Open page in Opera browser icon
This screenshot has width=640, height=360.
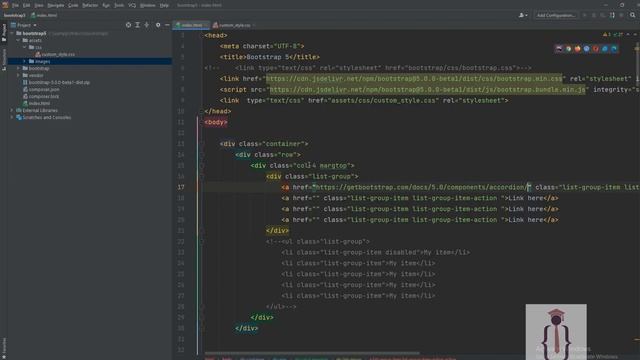[596, 49]
